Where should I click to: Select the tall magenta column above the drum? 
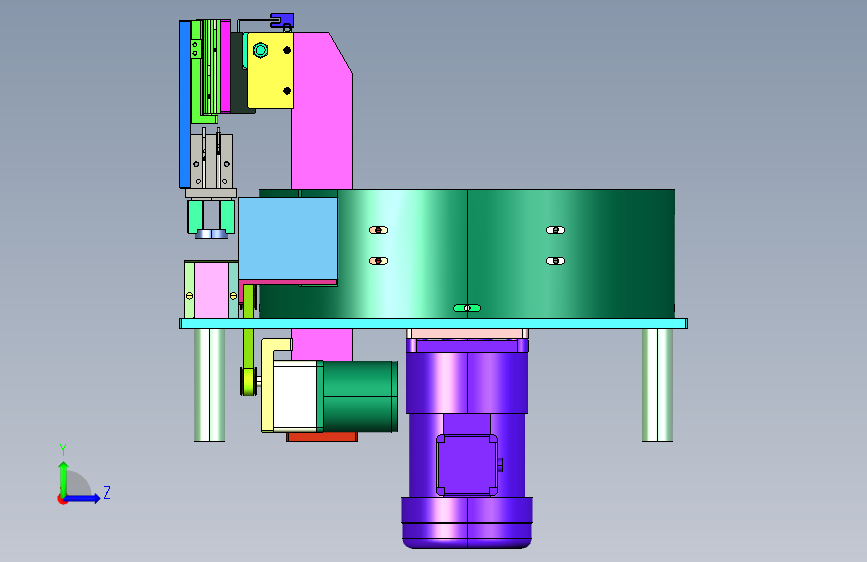322,111
